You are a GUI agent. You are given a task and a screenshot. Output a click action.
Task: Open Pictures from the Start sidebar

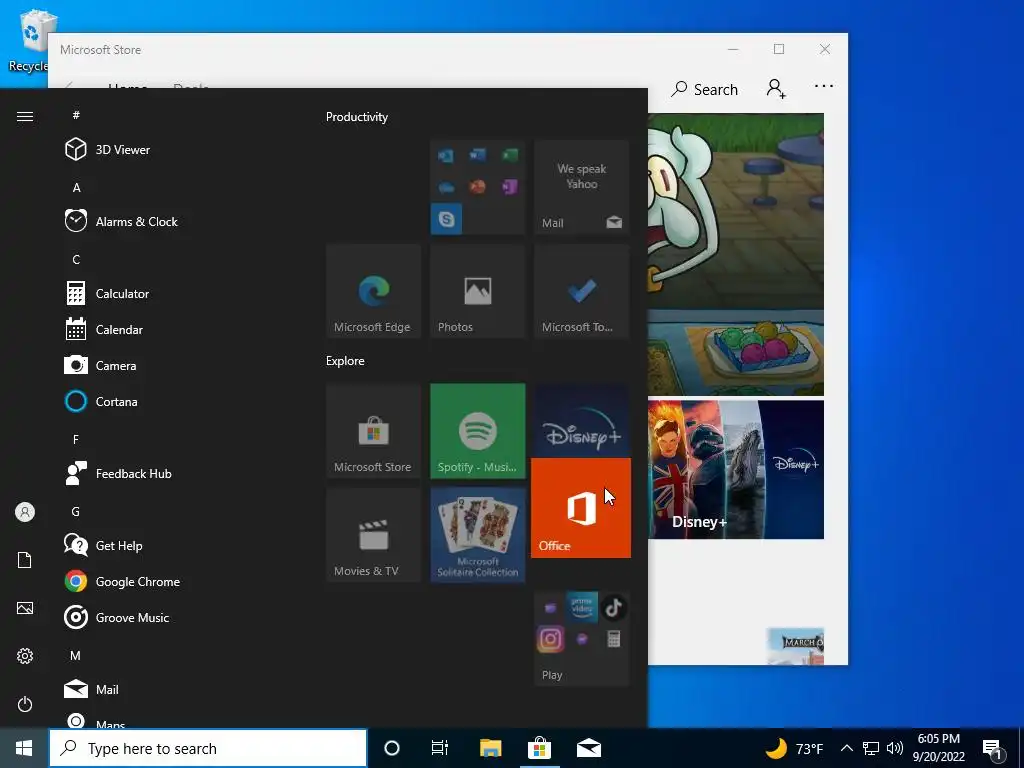(25, 608)
